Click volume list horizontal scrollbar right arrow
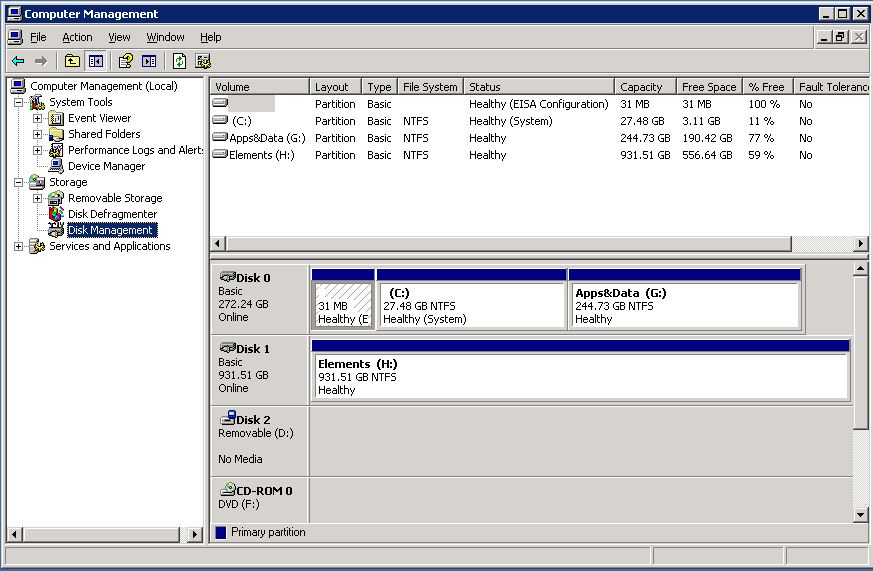 pos(861,244)
